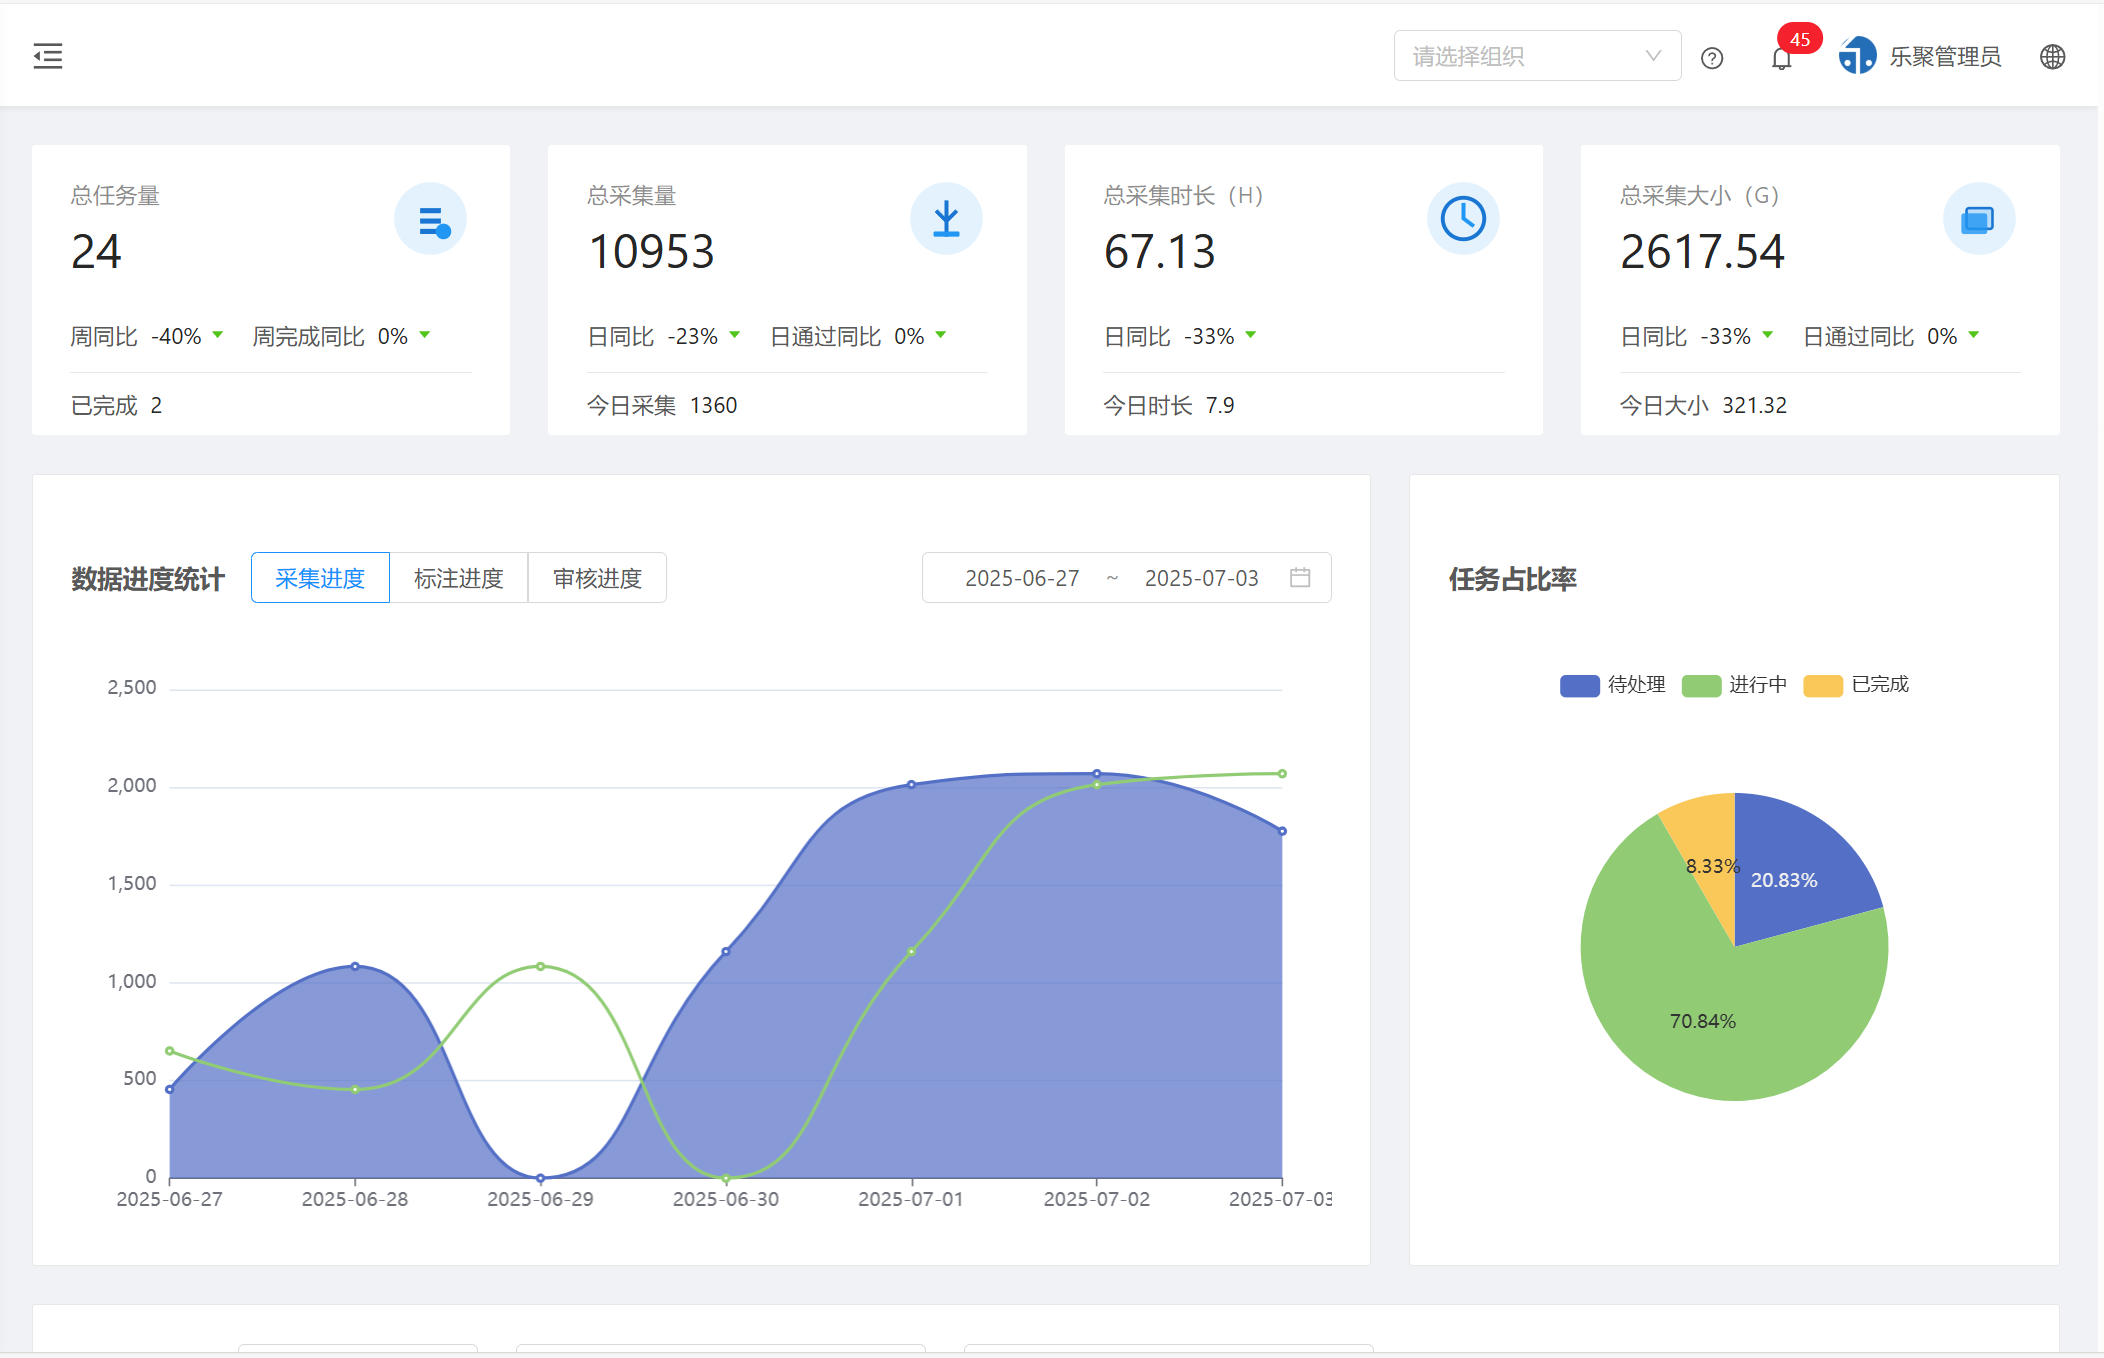2104x1358 pixels.
Task: Open start date 2025-06-27 picker
Action: tap(1022, 578)
